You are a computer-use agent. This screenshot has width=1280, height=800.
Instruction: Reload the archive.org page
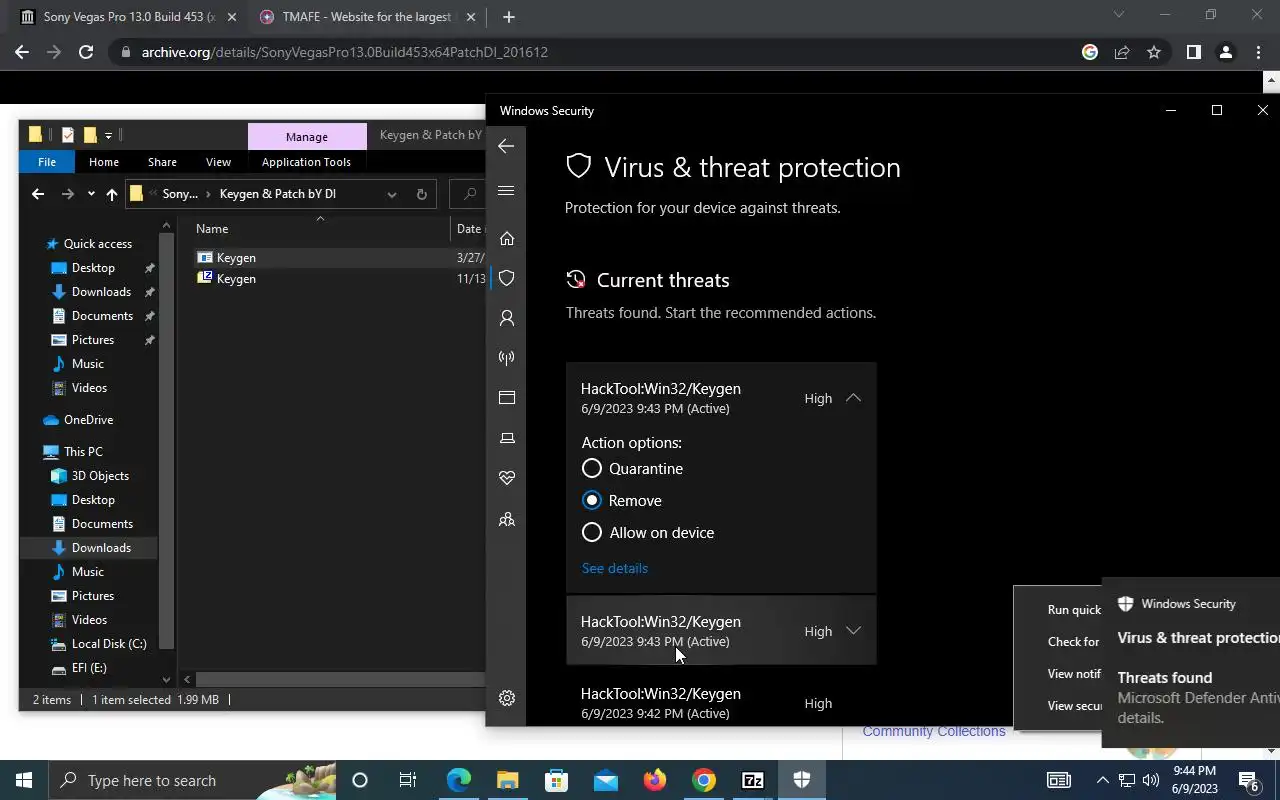(86, 52)
